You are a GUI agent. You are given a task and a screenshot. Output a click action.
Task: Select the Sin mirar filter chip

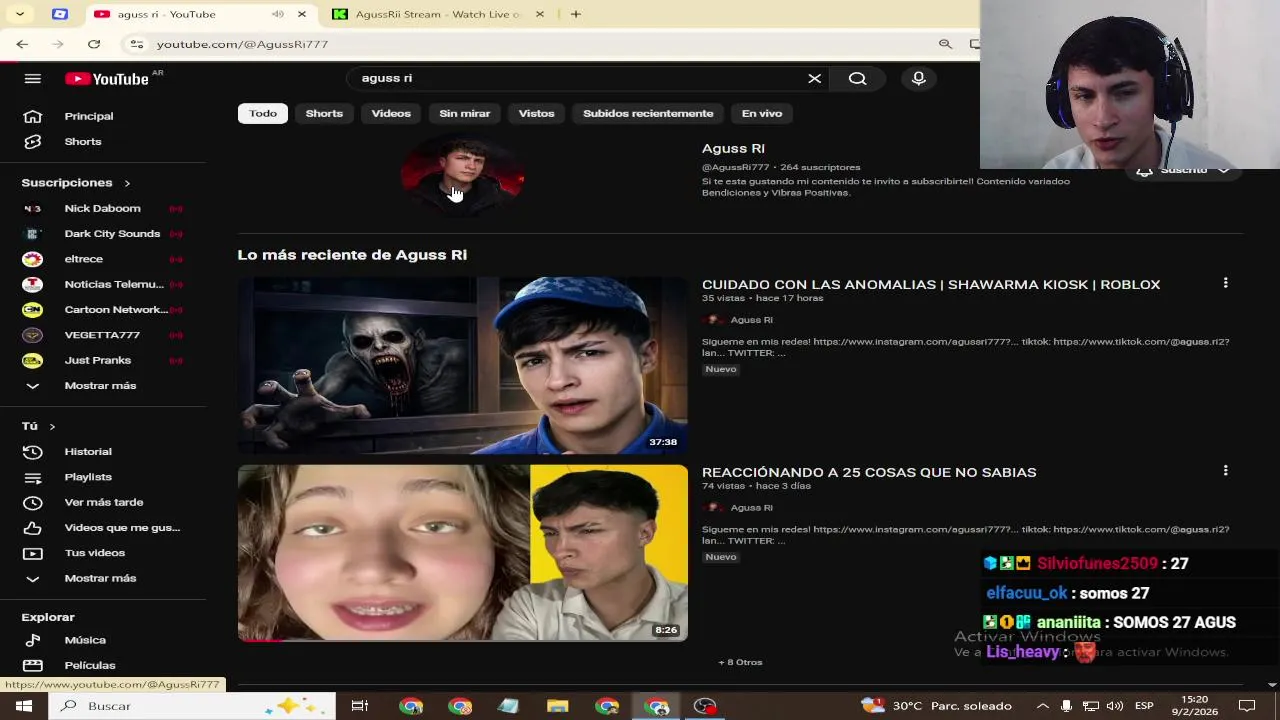(x=465, y=113)
